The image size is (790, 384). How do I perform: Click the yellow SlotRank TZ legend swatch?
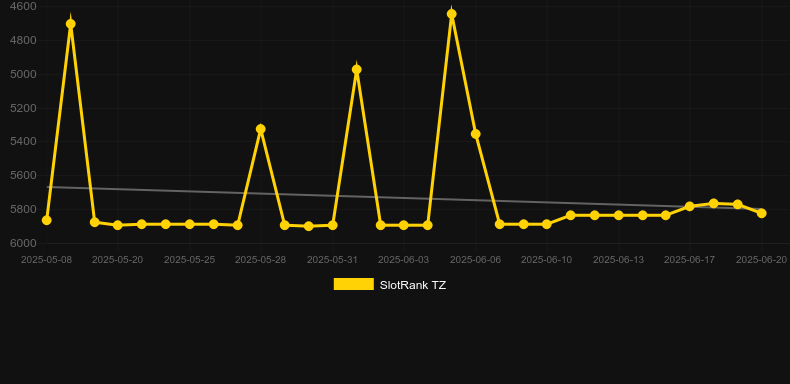point(354,284)
